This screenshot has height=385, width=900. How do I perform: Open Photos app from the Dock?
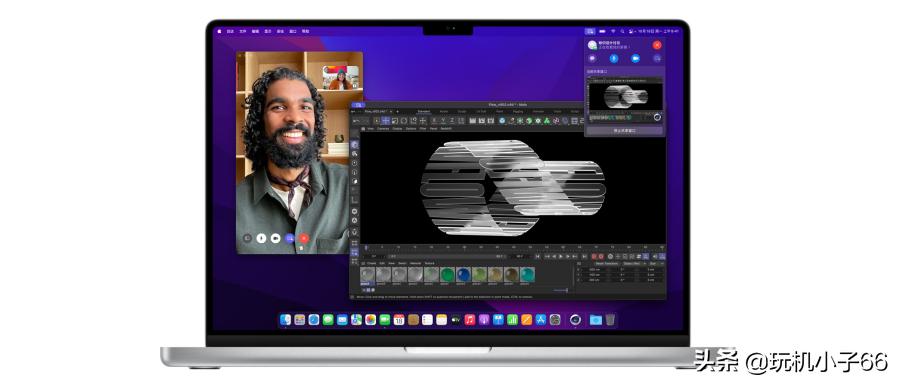coord(370,320)
